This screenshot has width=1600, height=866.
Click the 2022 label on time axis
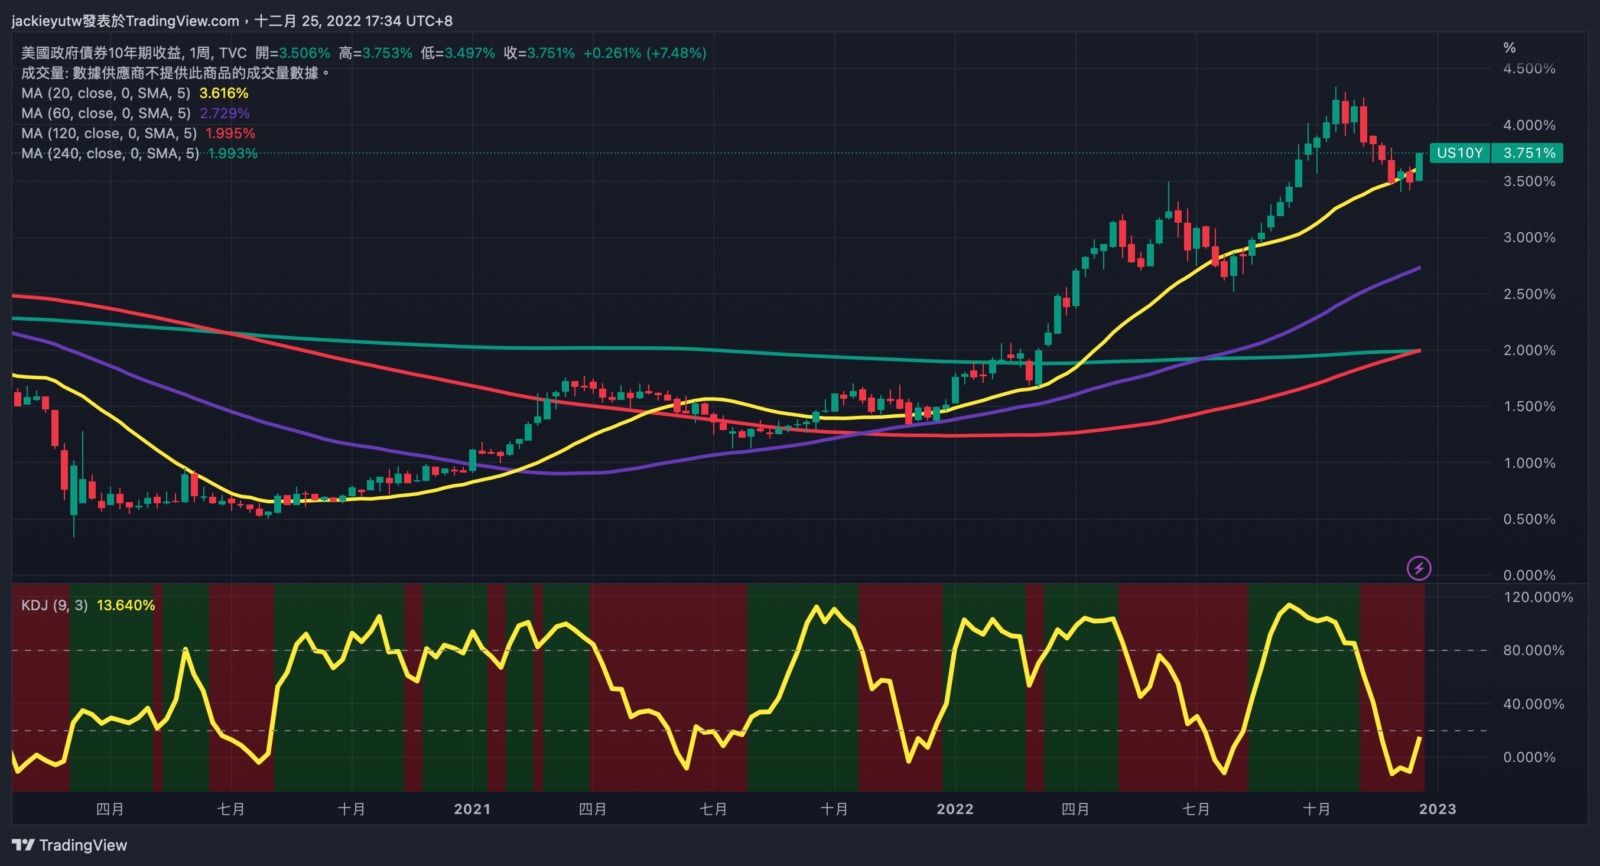[955, 809]
